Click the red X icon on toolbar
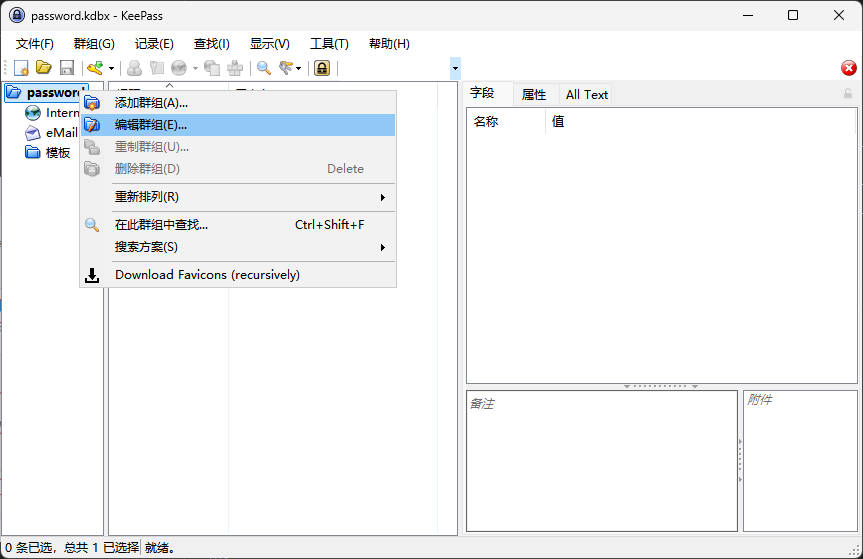The width and height of the screenshot is (863, 559). (x=849, y=68)
